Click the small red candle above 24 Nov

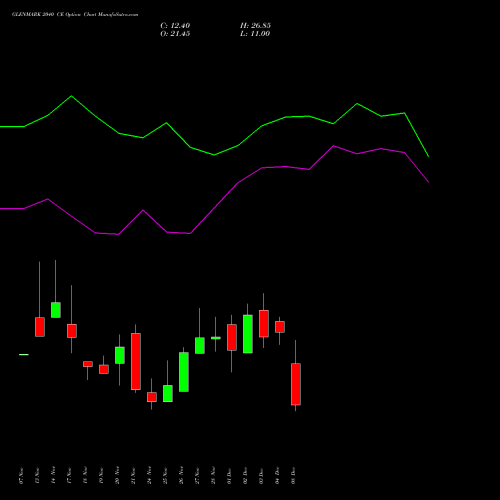pos(152,397)
